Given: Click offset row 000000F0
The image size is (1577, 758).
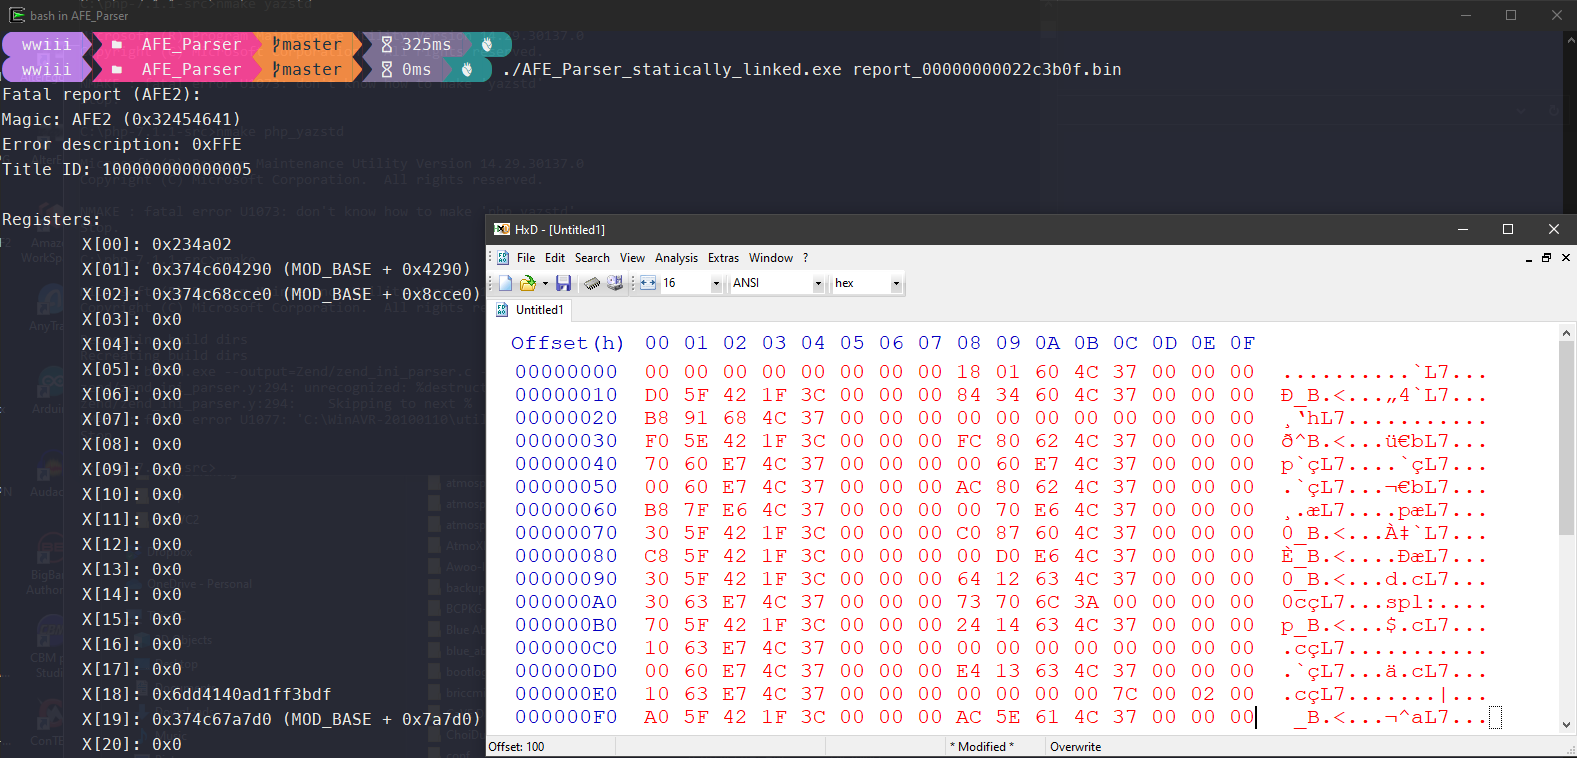Looking at the screenshot, I should 566,717.
